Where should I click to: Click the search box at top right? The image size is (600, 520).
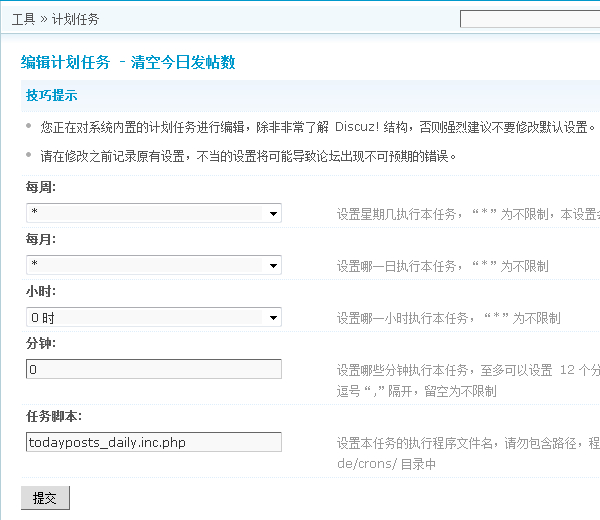tap(529, 19)
